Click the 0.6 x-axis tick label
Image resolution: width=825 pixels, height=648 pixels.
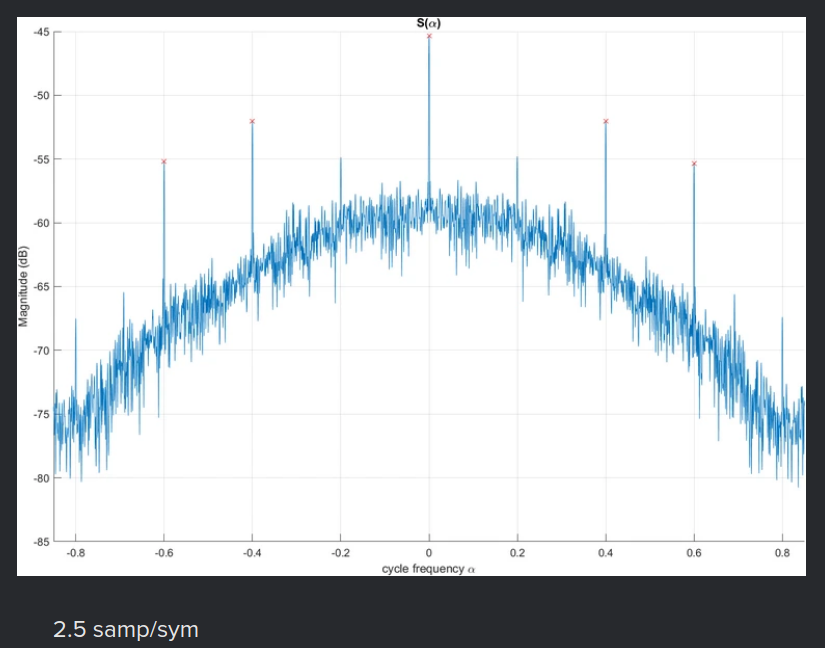pyautogui.click(x=694, y=552)
